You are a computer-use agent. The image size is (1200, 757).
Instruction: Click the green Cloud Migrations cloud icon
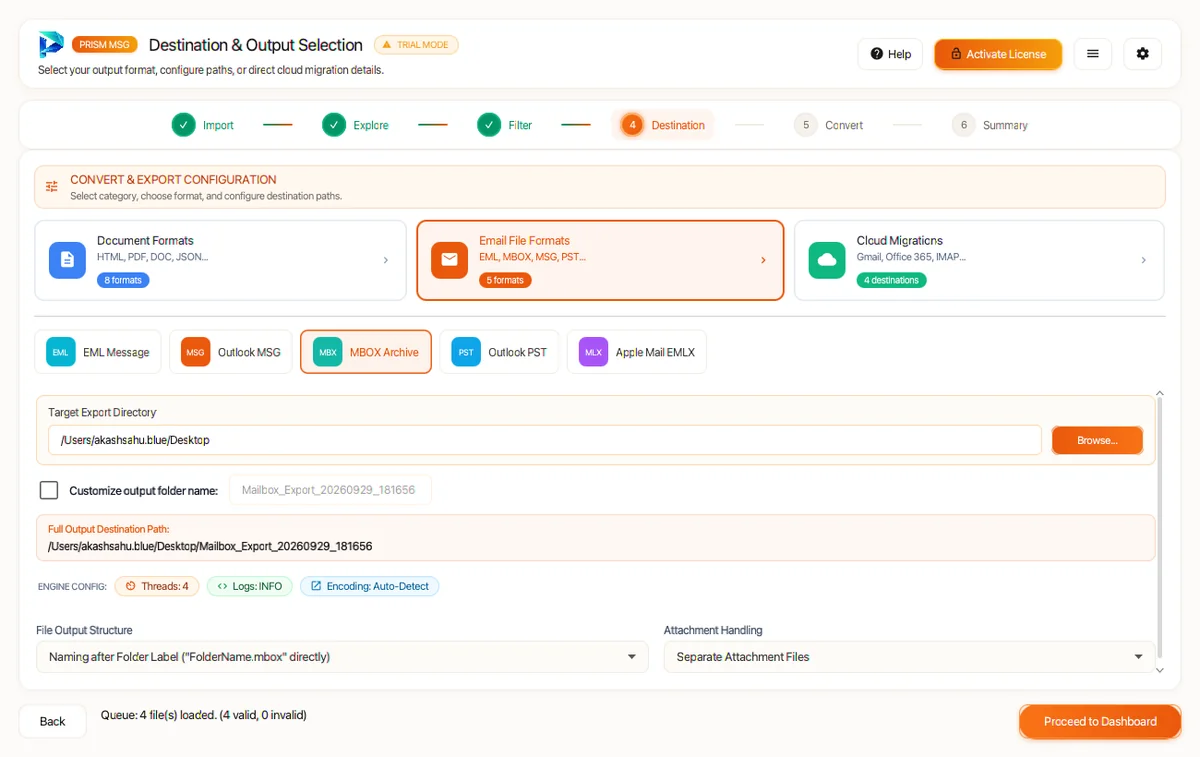tap(827, 260)
